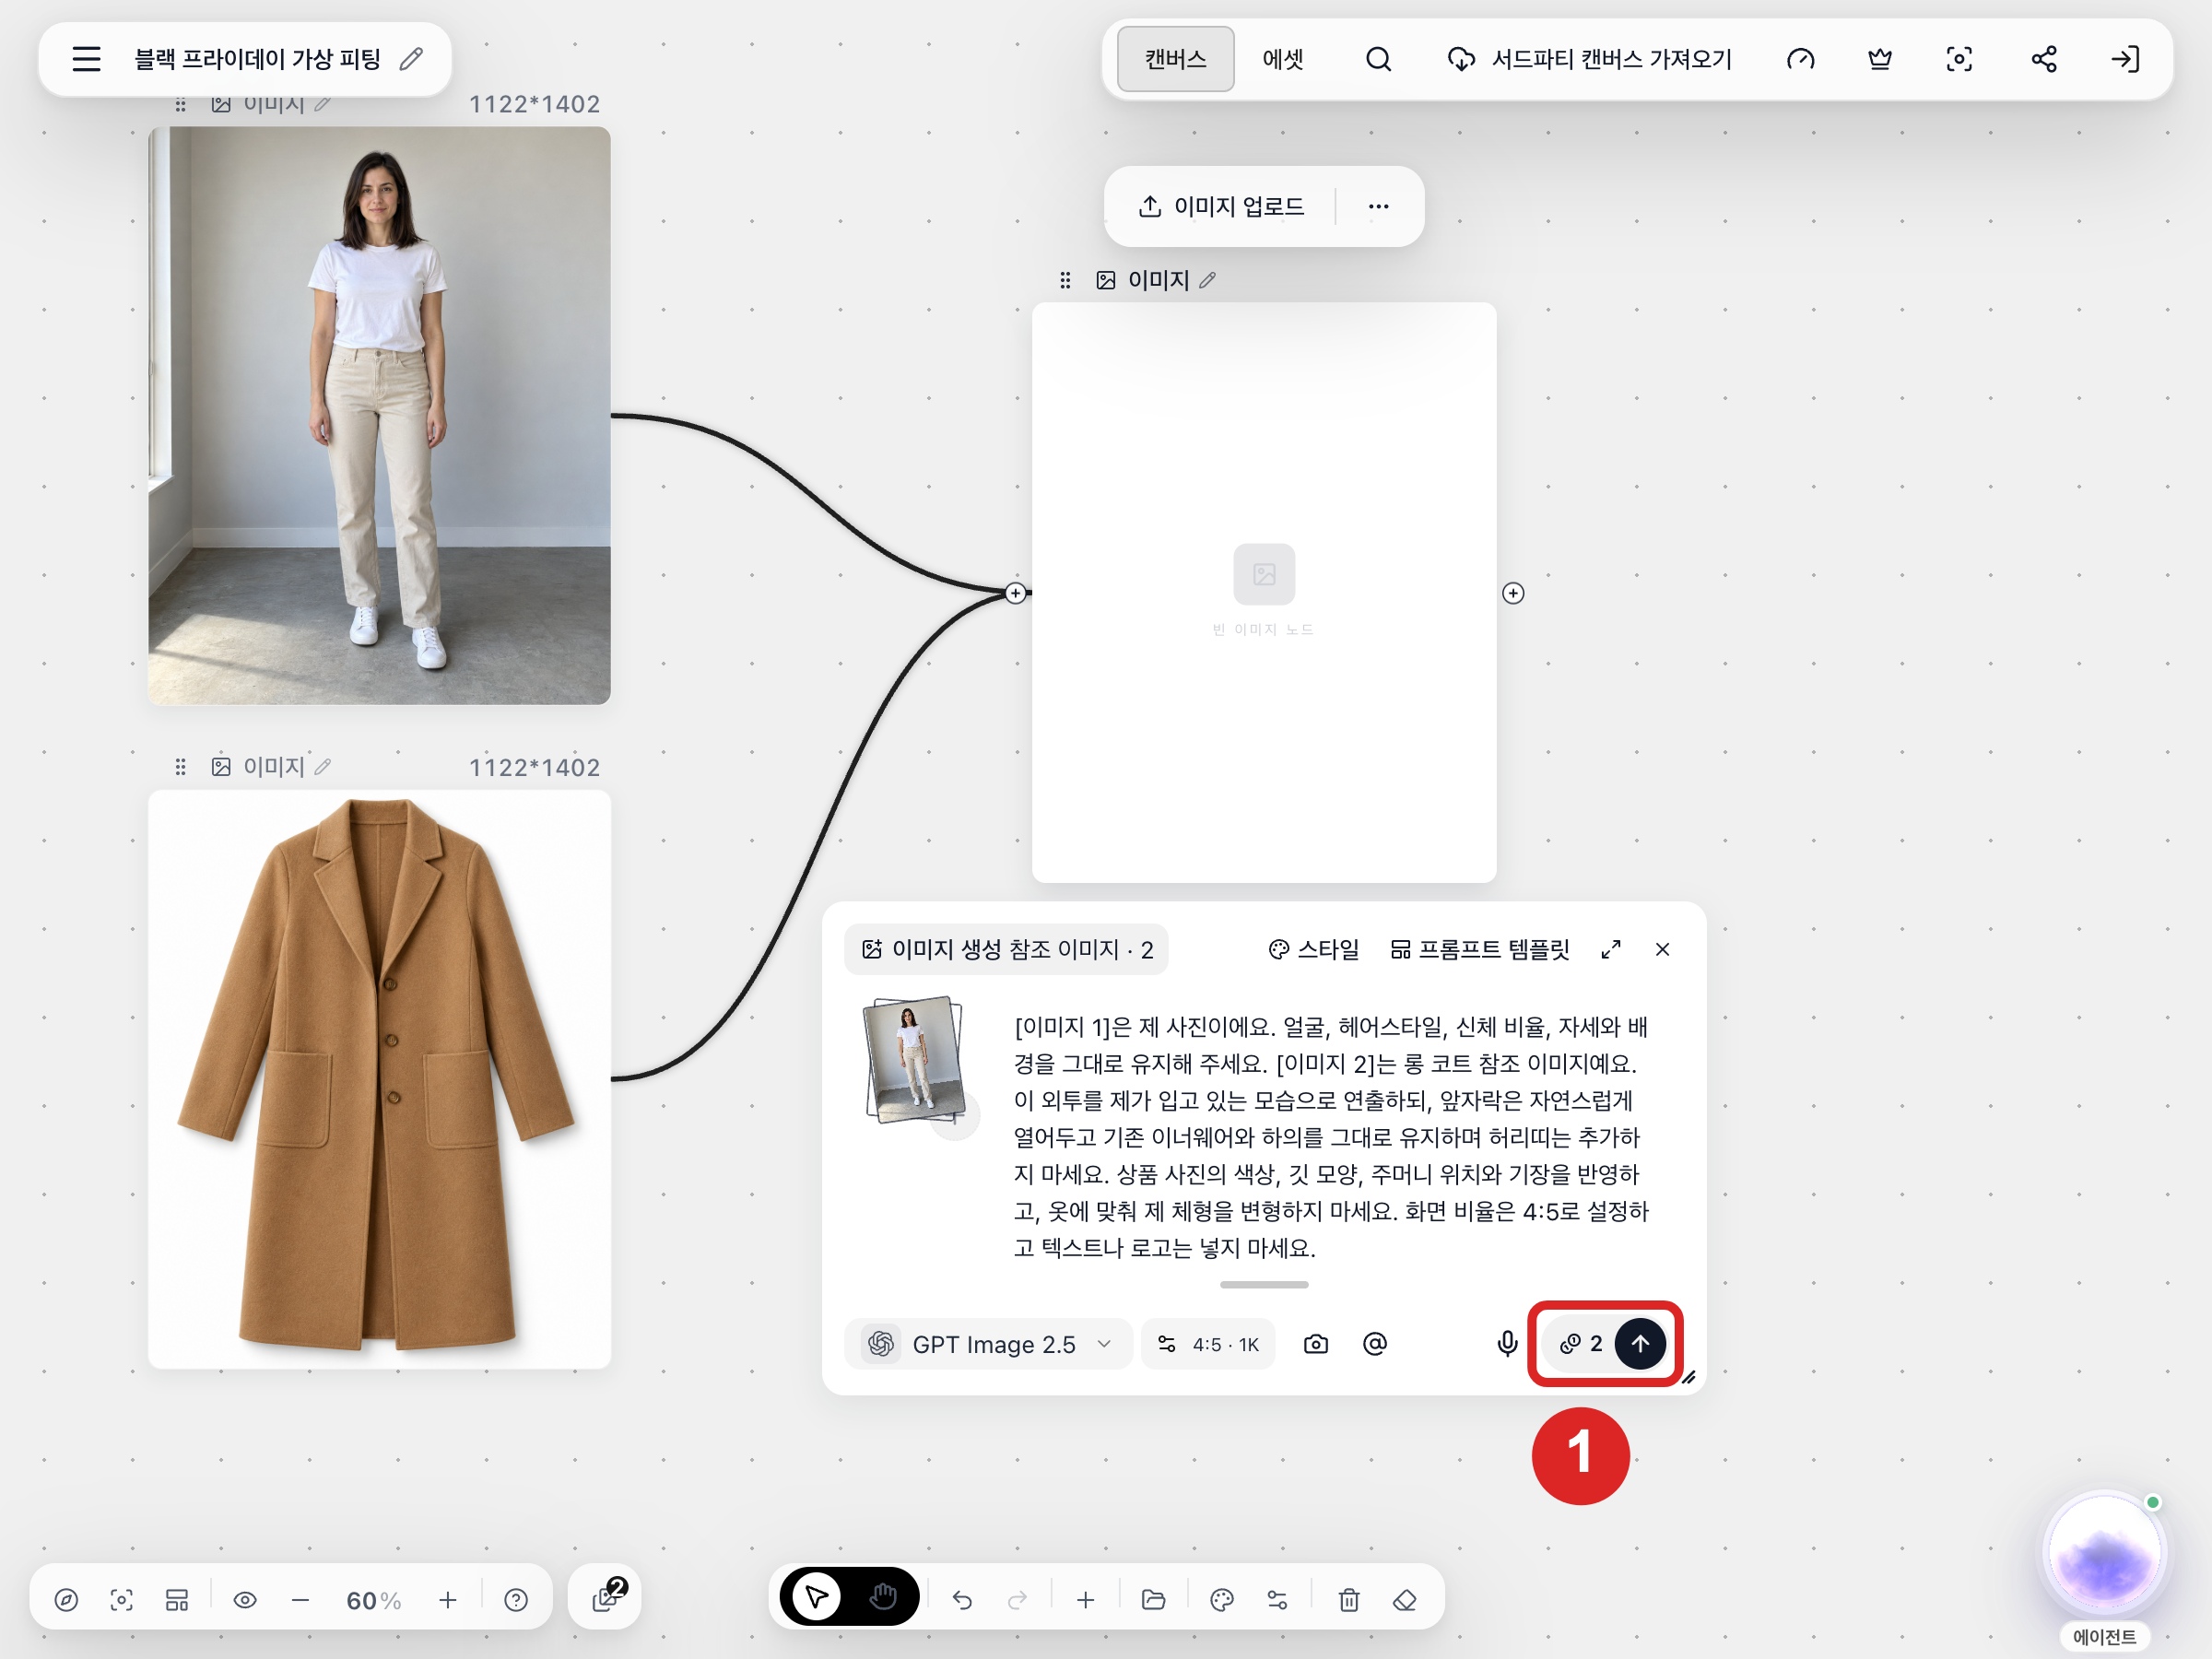2212x1659 pixels.
Task: Click the left plus connector of empty node
Action: (1015, 593)
